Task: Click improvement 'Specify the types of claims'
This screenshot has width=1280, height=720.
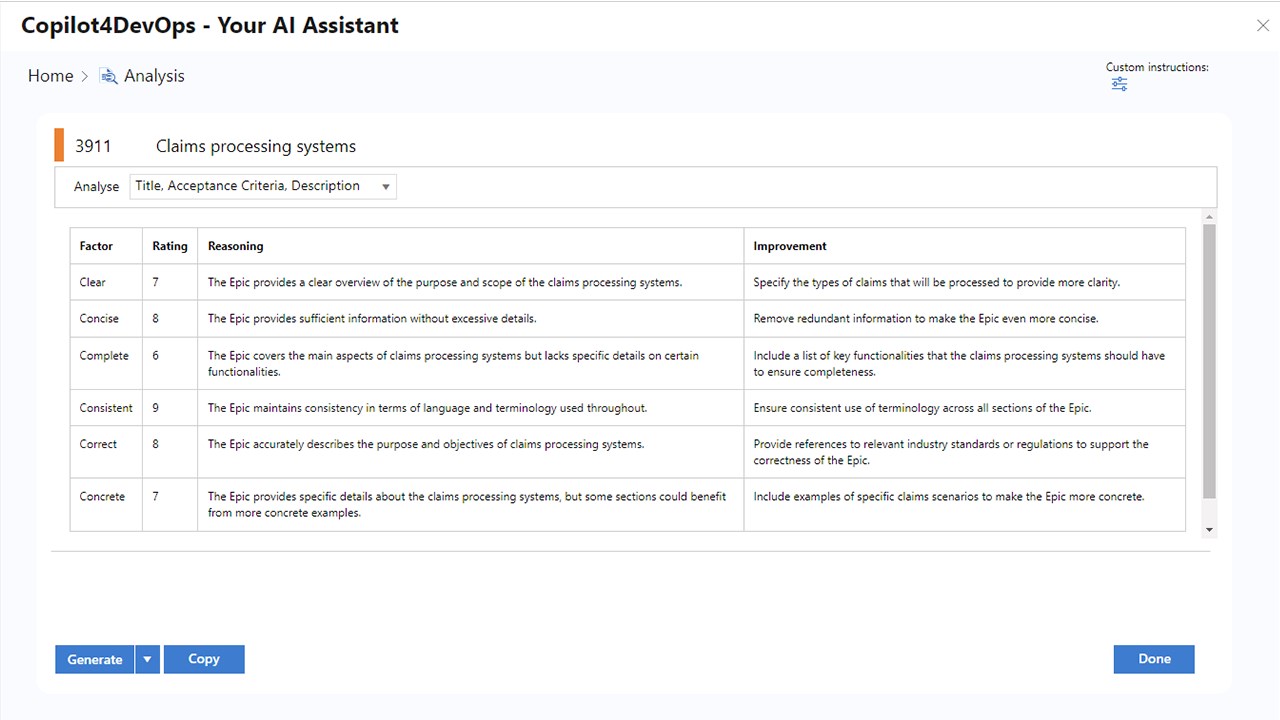Action: coord(937,282)
